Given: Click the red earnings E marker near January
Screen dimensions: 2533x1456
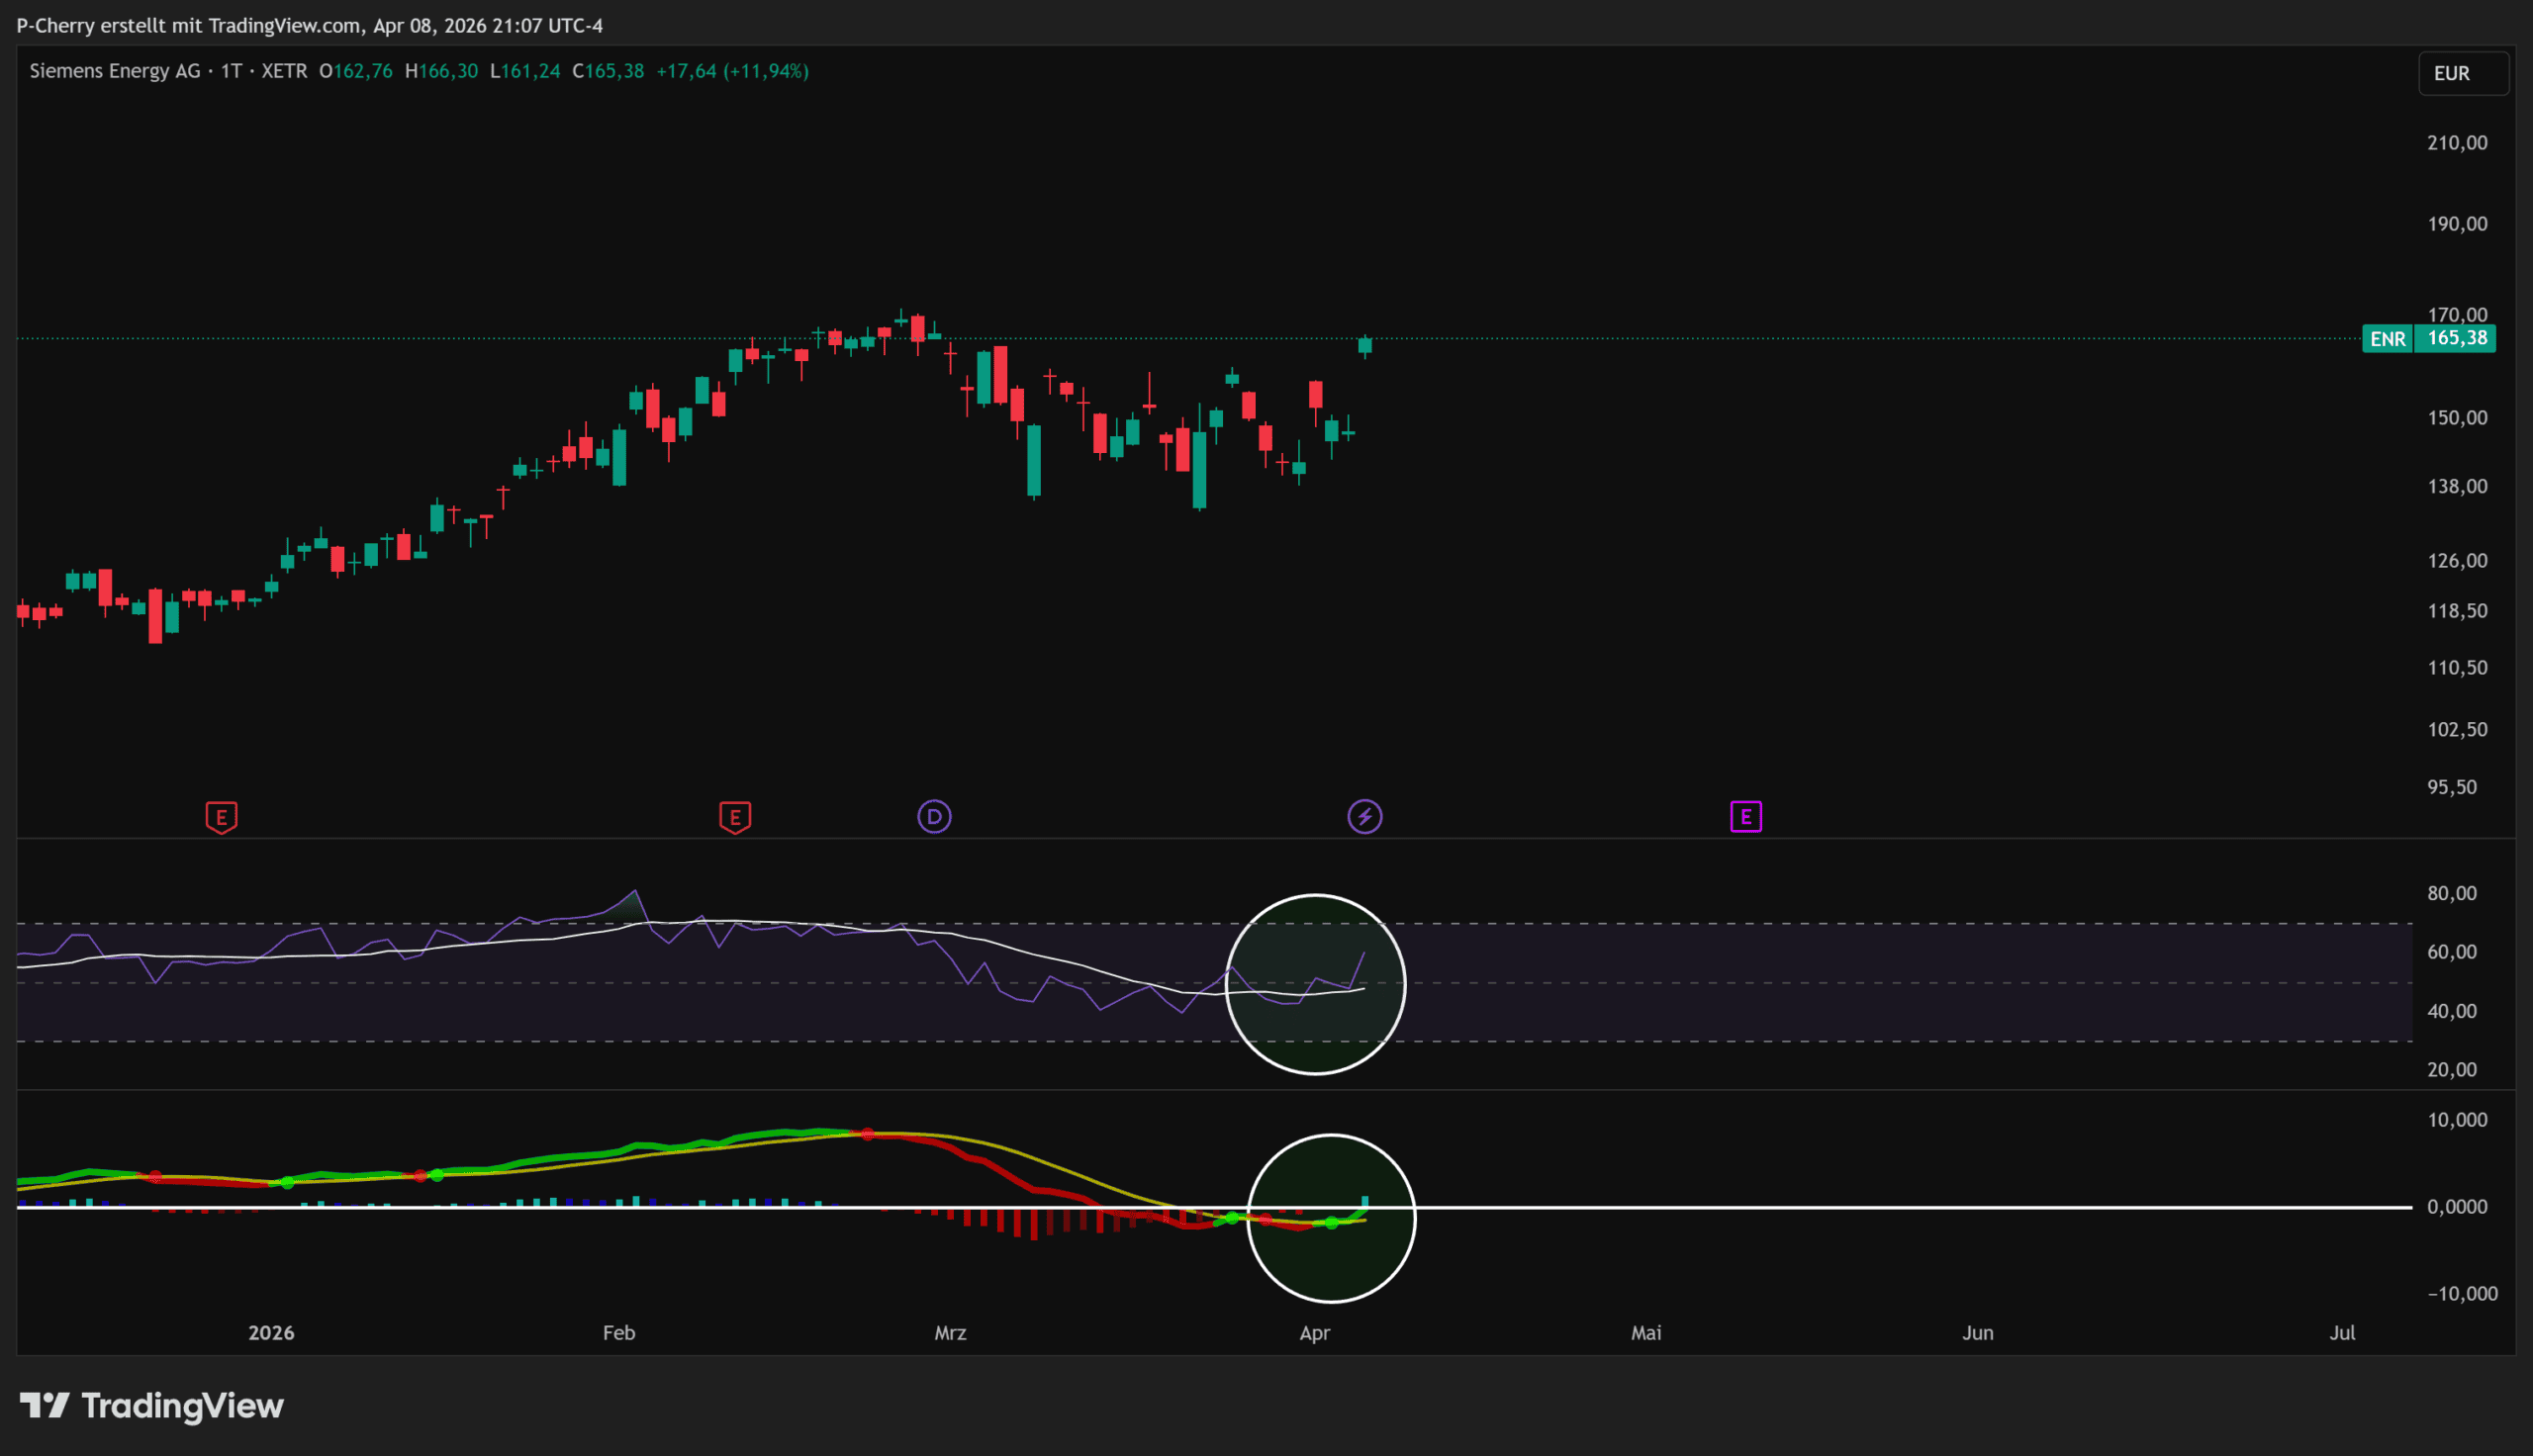Looking at the screenshot, I should (x=221, y=817).
